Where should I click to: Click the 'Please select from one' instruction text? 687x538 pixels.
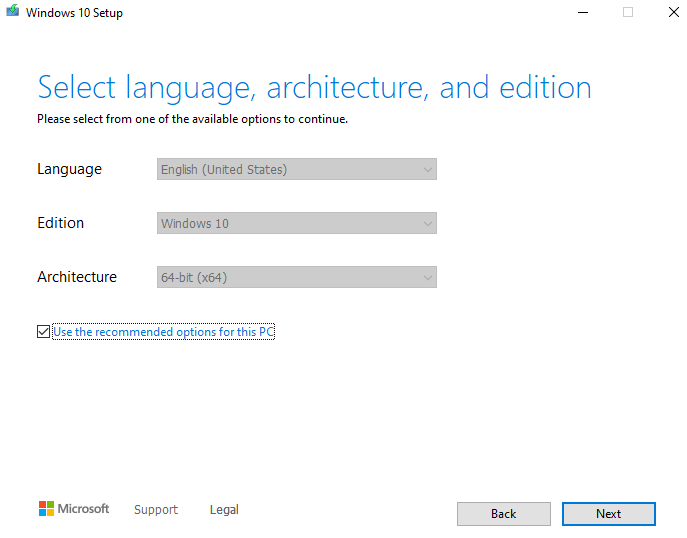(192, 119)
